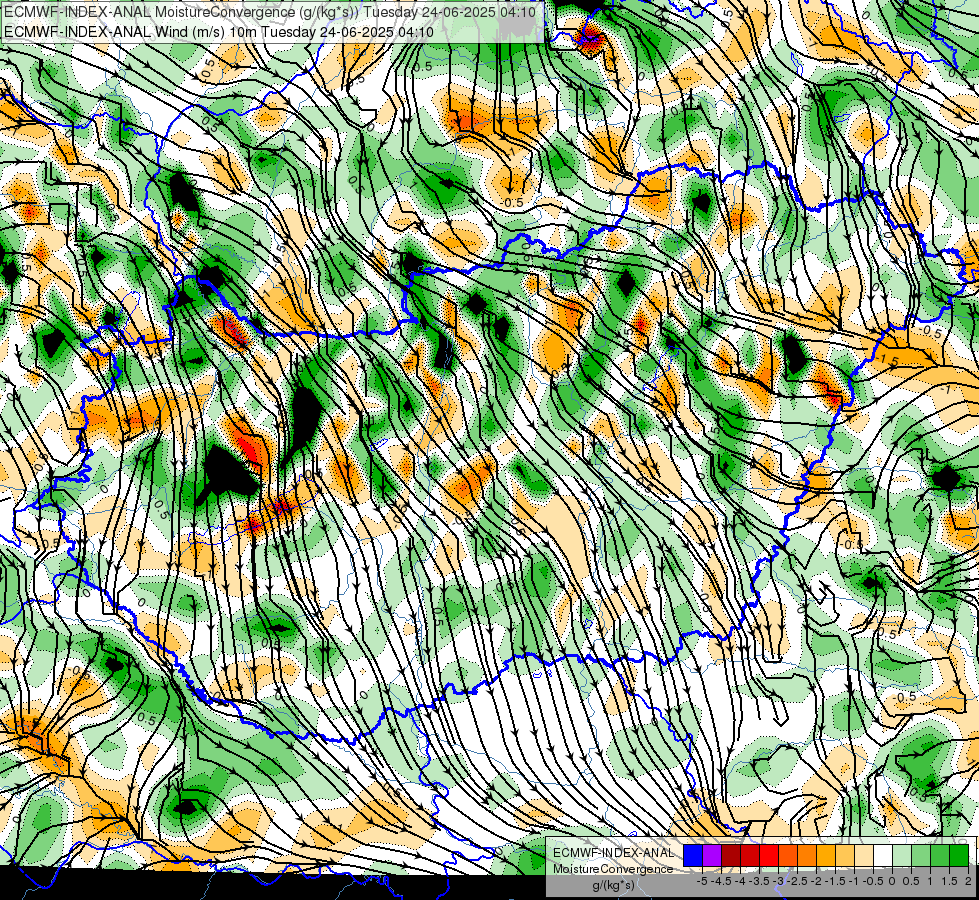Select the lightest green legend swatch

pos(902,855)
